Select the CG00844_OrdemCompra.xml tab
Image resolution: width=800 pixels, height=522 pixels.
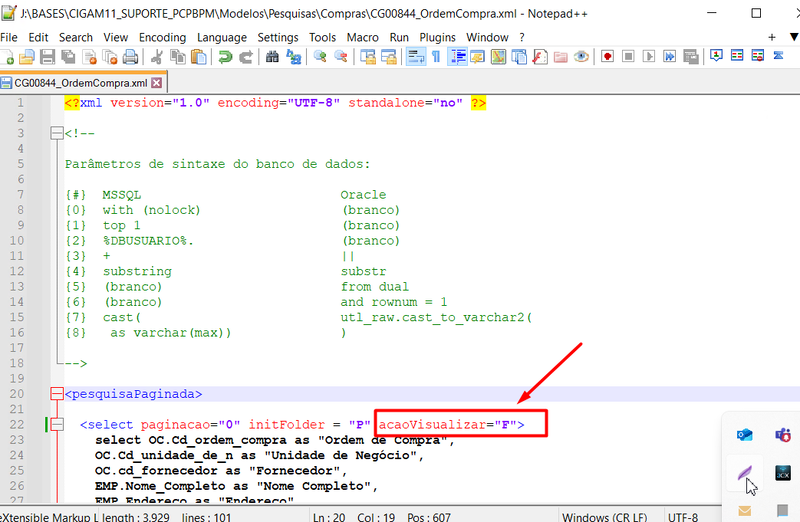[x=81, y=83]
